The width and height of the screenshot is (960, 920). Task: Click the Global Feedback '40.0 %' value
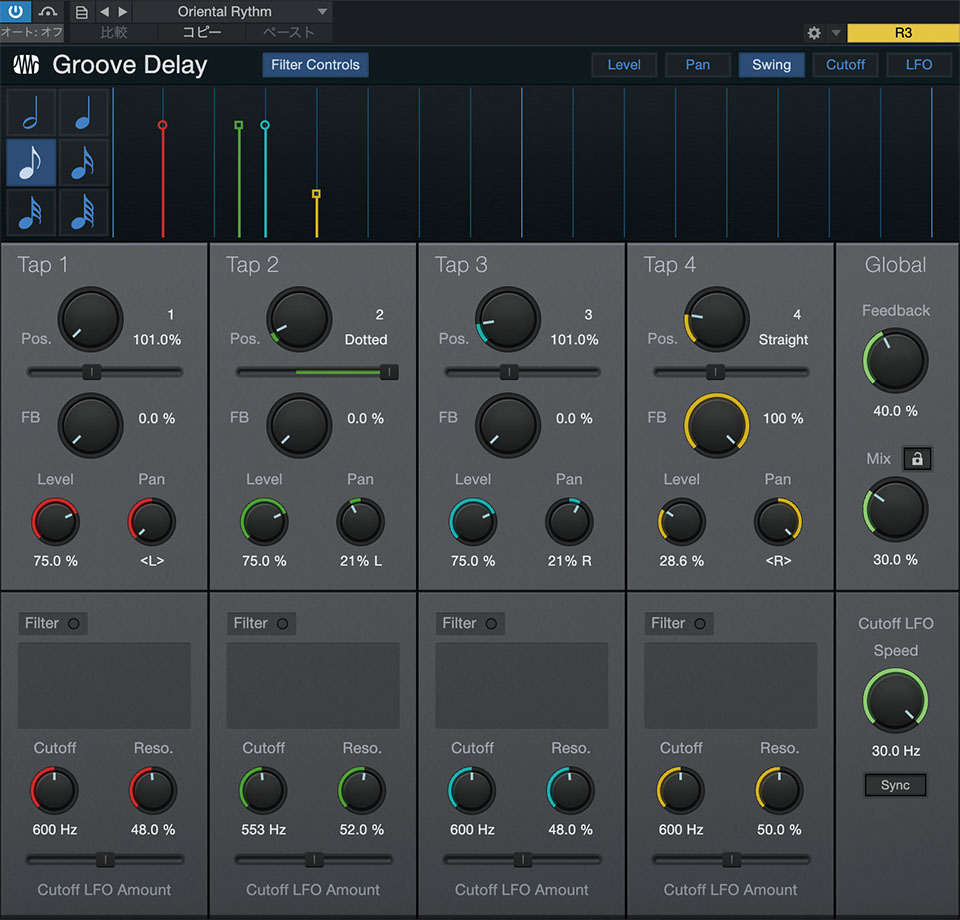(x=895, y=411)
